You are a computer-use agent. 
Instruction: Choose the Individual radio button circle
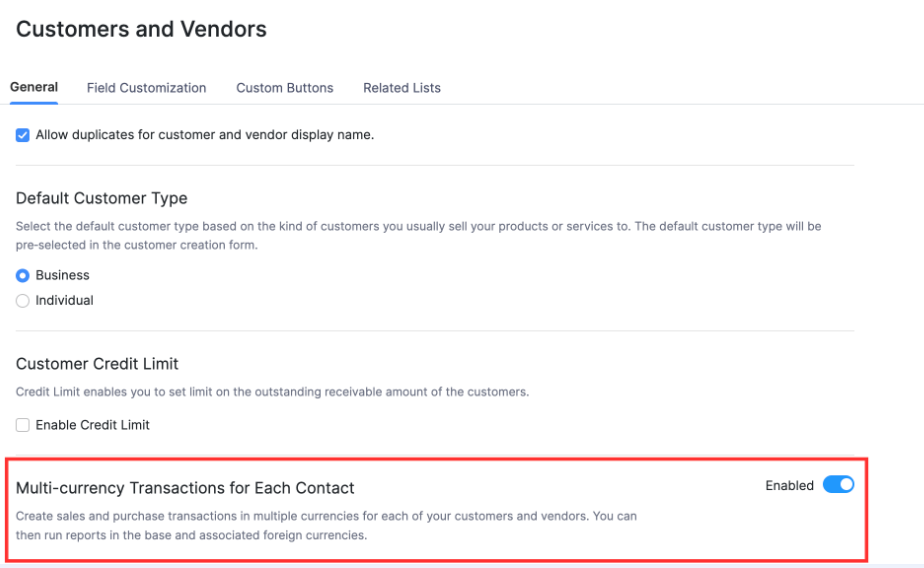(23, 301)
